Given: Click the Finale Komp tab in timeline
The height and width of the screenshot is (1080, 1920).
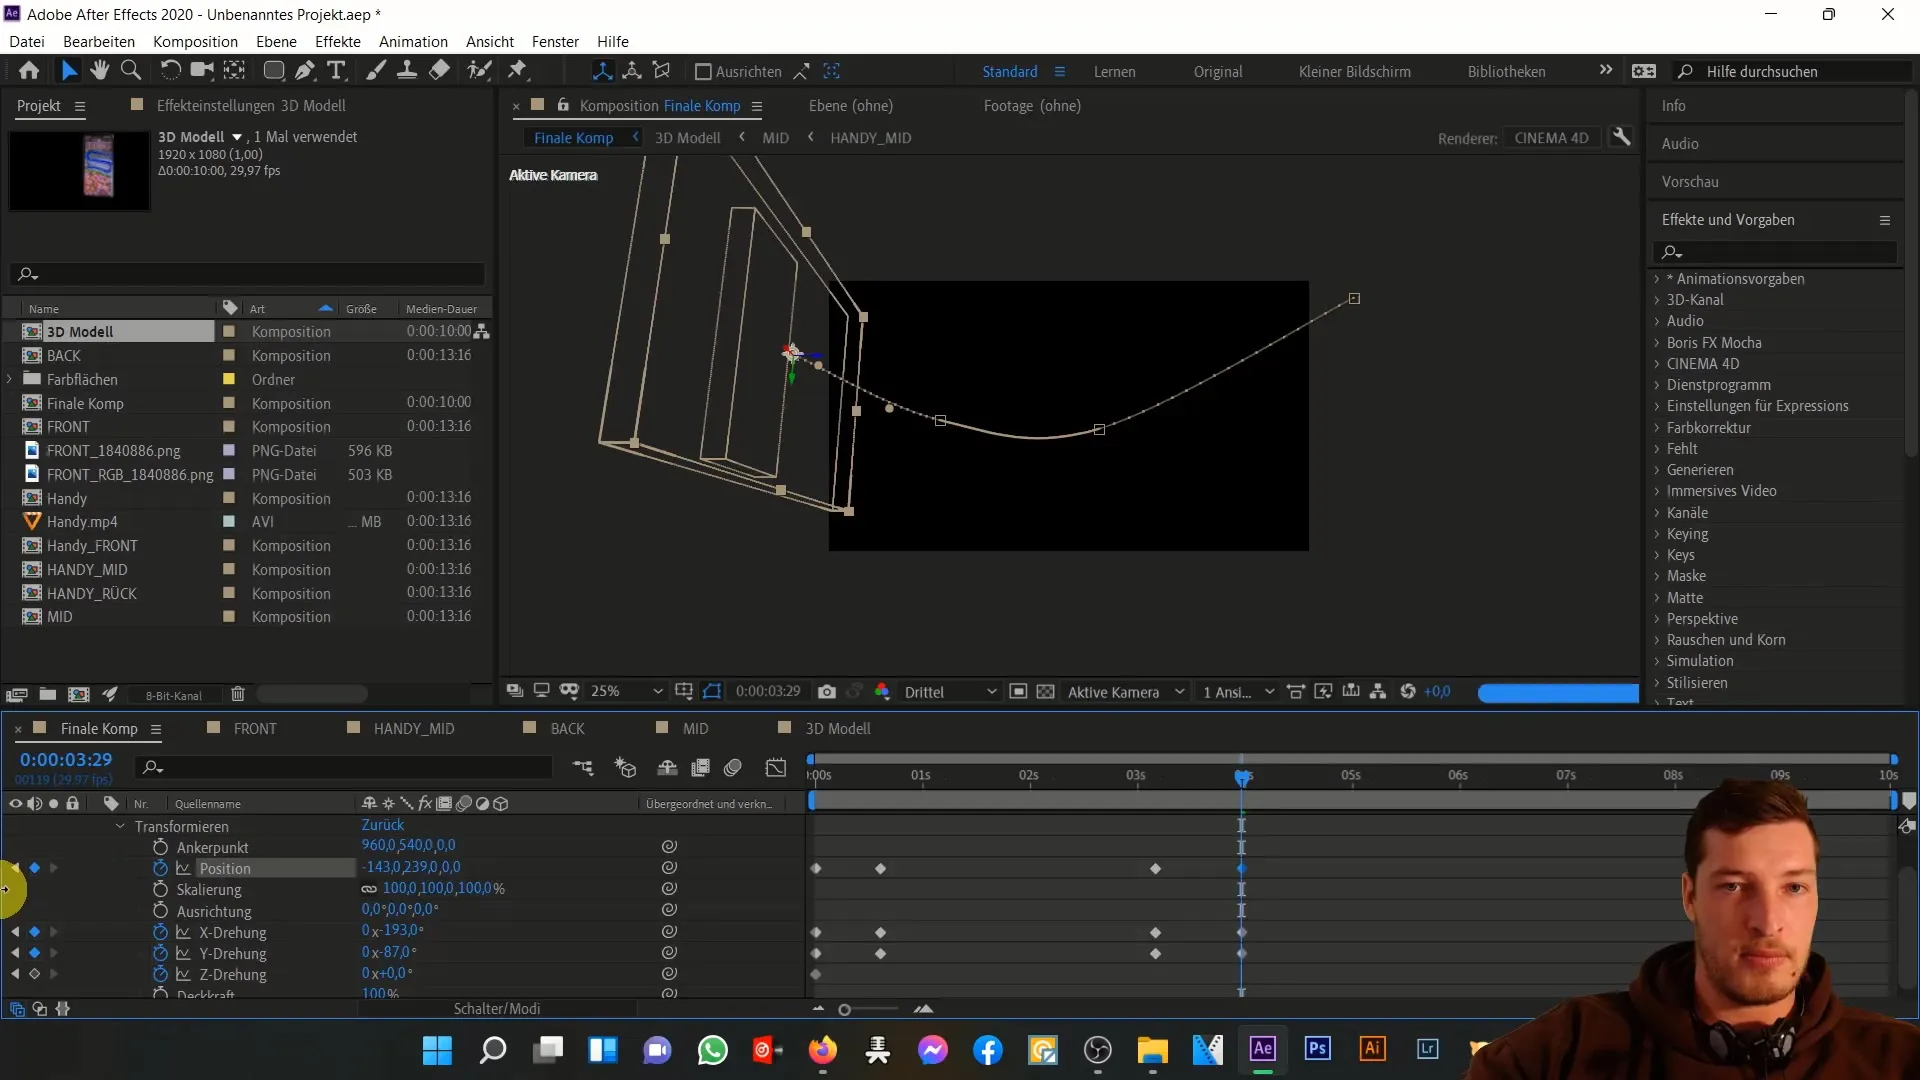Looking at the screenshot, I should coord(99,729).
